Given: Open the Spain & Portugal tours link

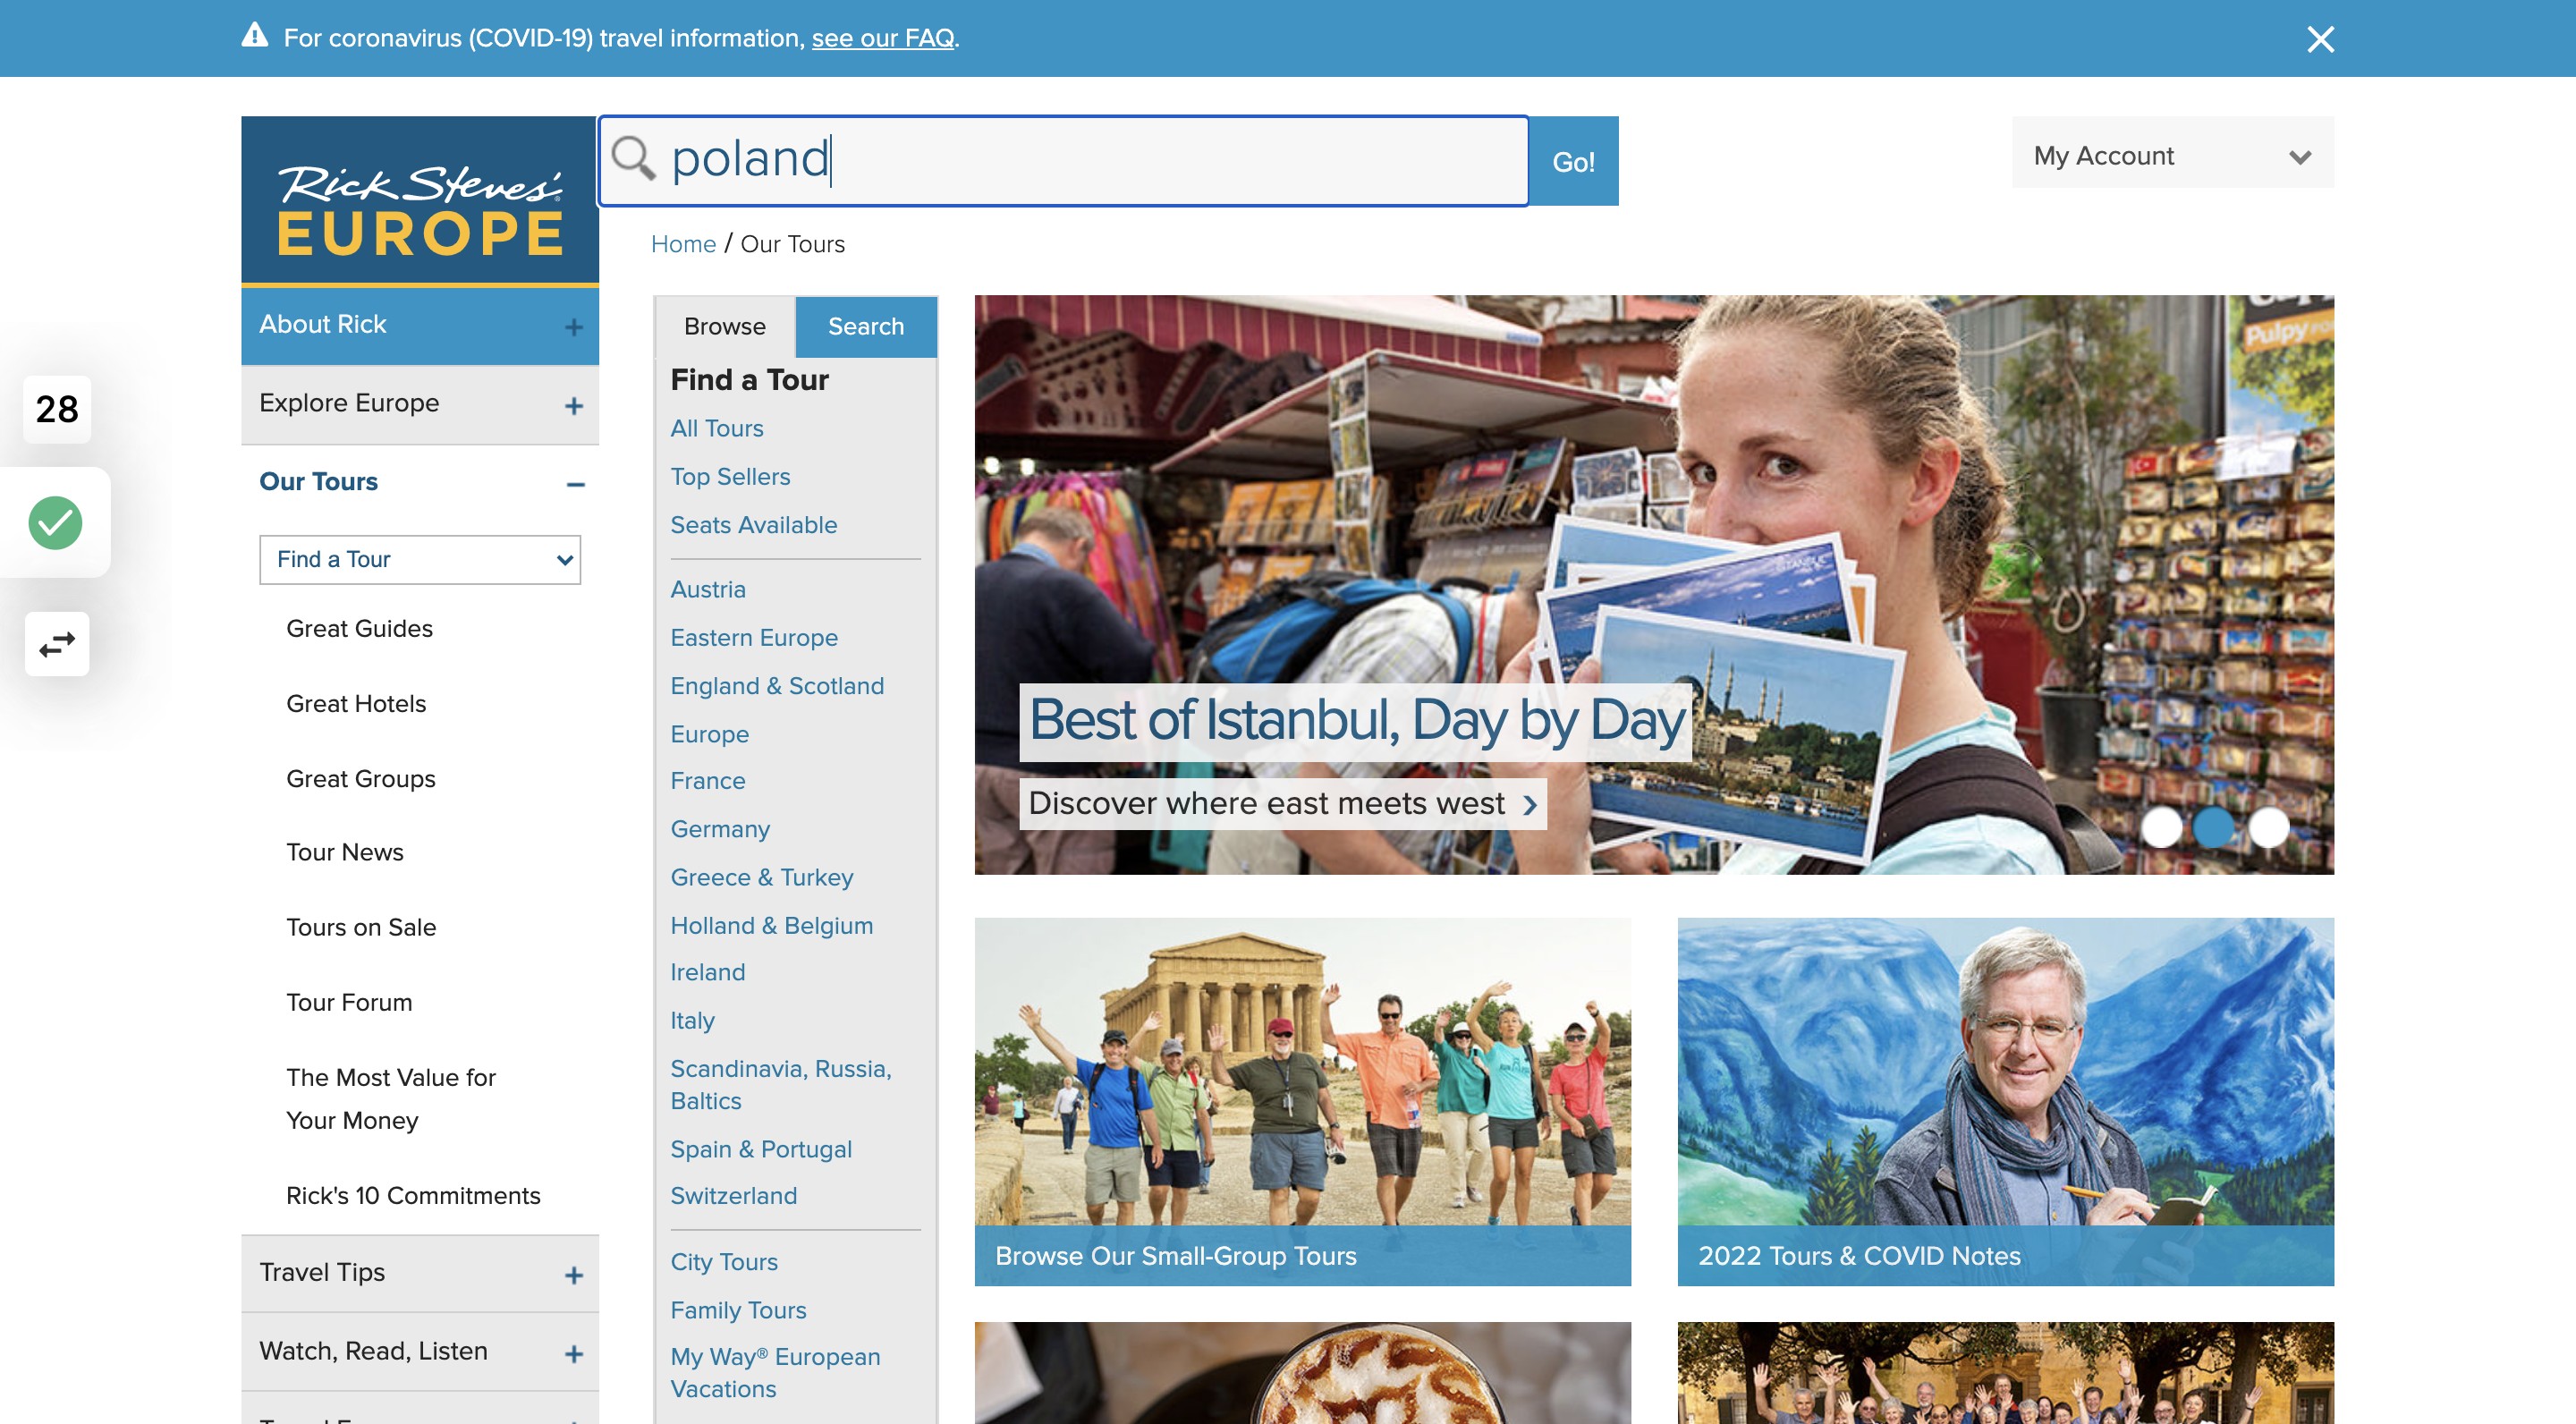Looking at the screenshot, I should click(761, 1150).
